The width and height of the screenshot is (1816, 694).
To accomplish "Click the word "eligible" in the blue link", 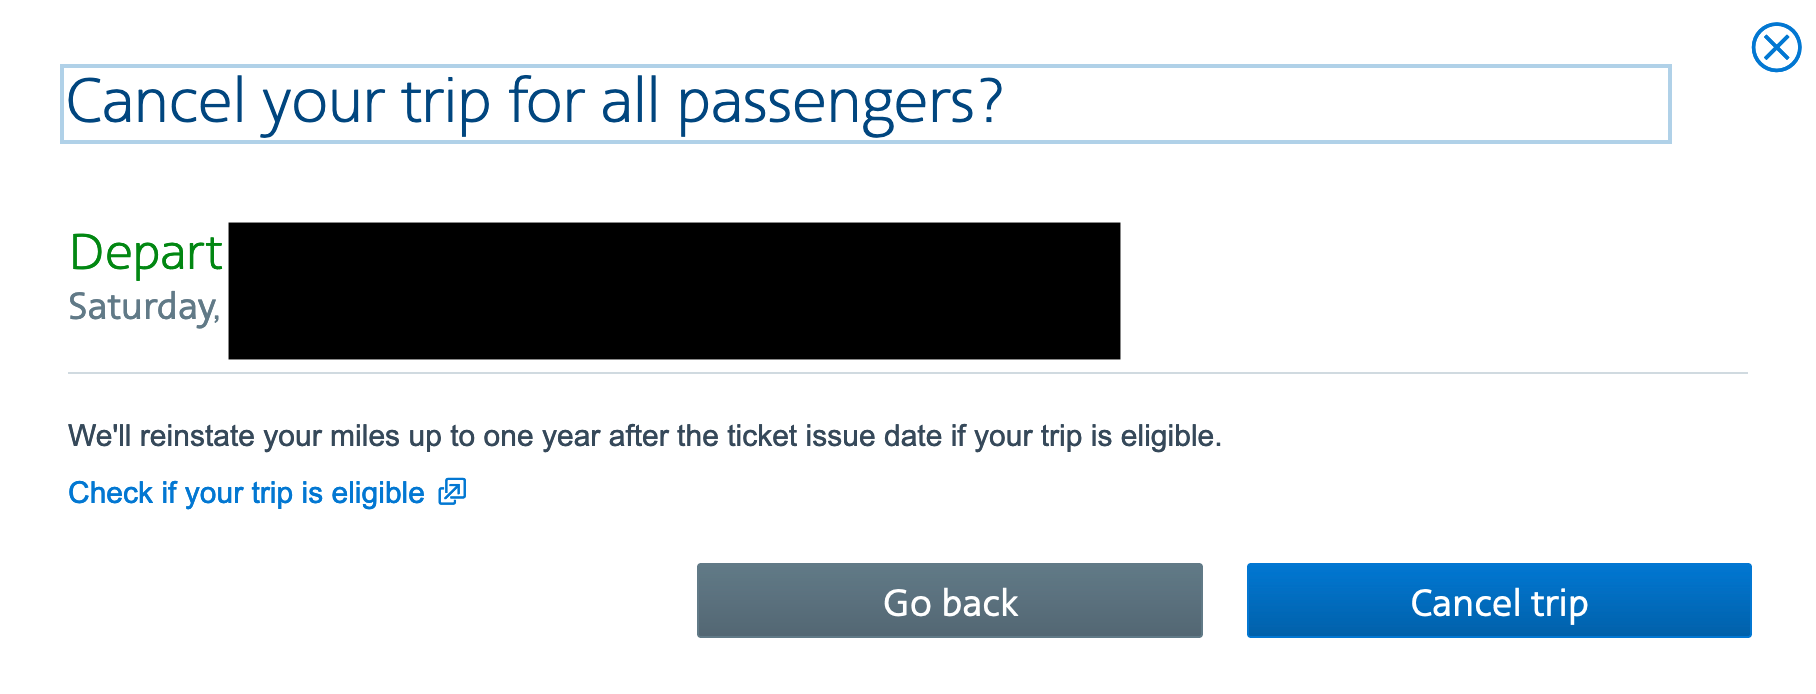I will point(378,493).
